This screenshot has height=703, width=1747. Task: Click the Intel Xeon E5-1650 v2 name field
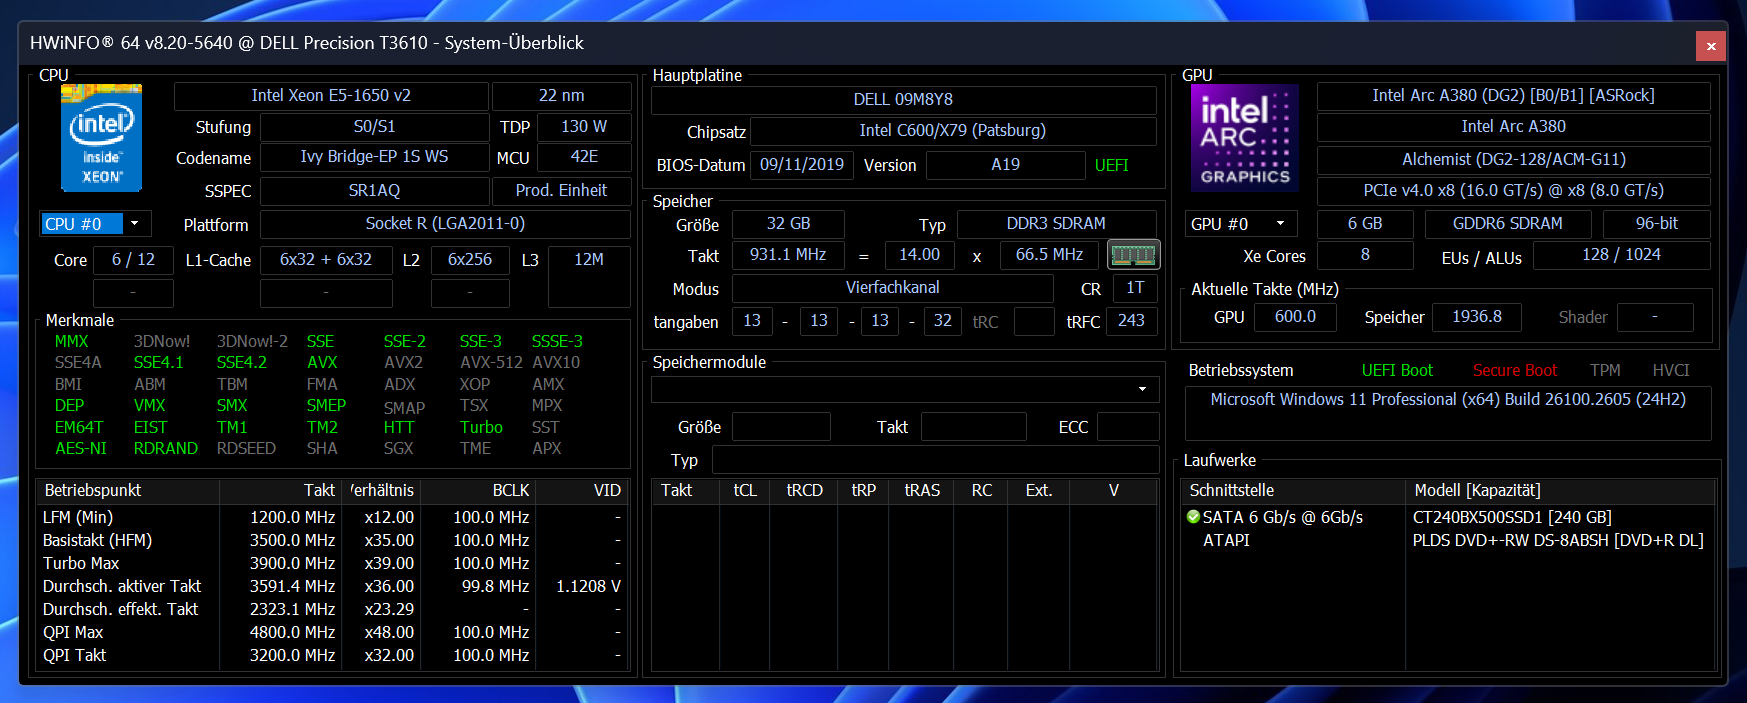(x=331, y=96)
